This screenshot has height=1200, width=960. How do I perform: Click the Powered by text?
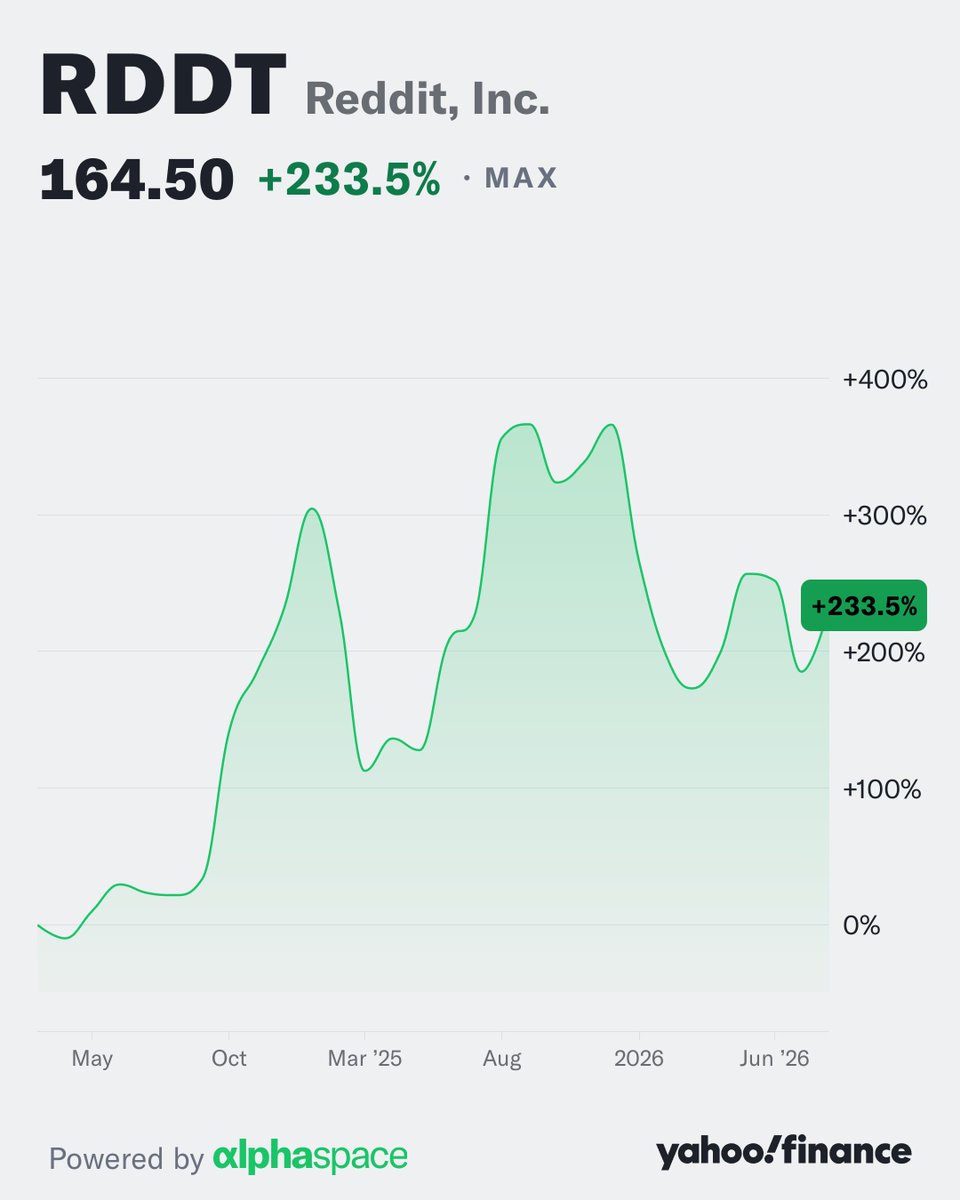(126, 1159)
